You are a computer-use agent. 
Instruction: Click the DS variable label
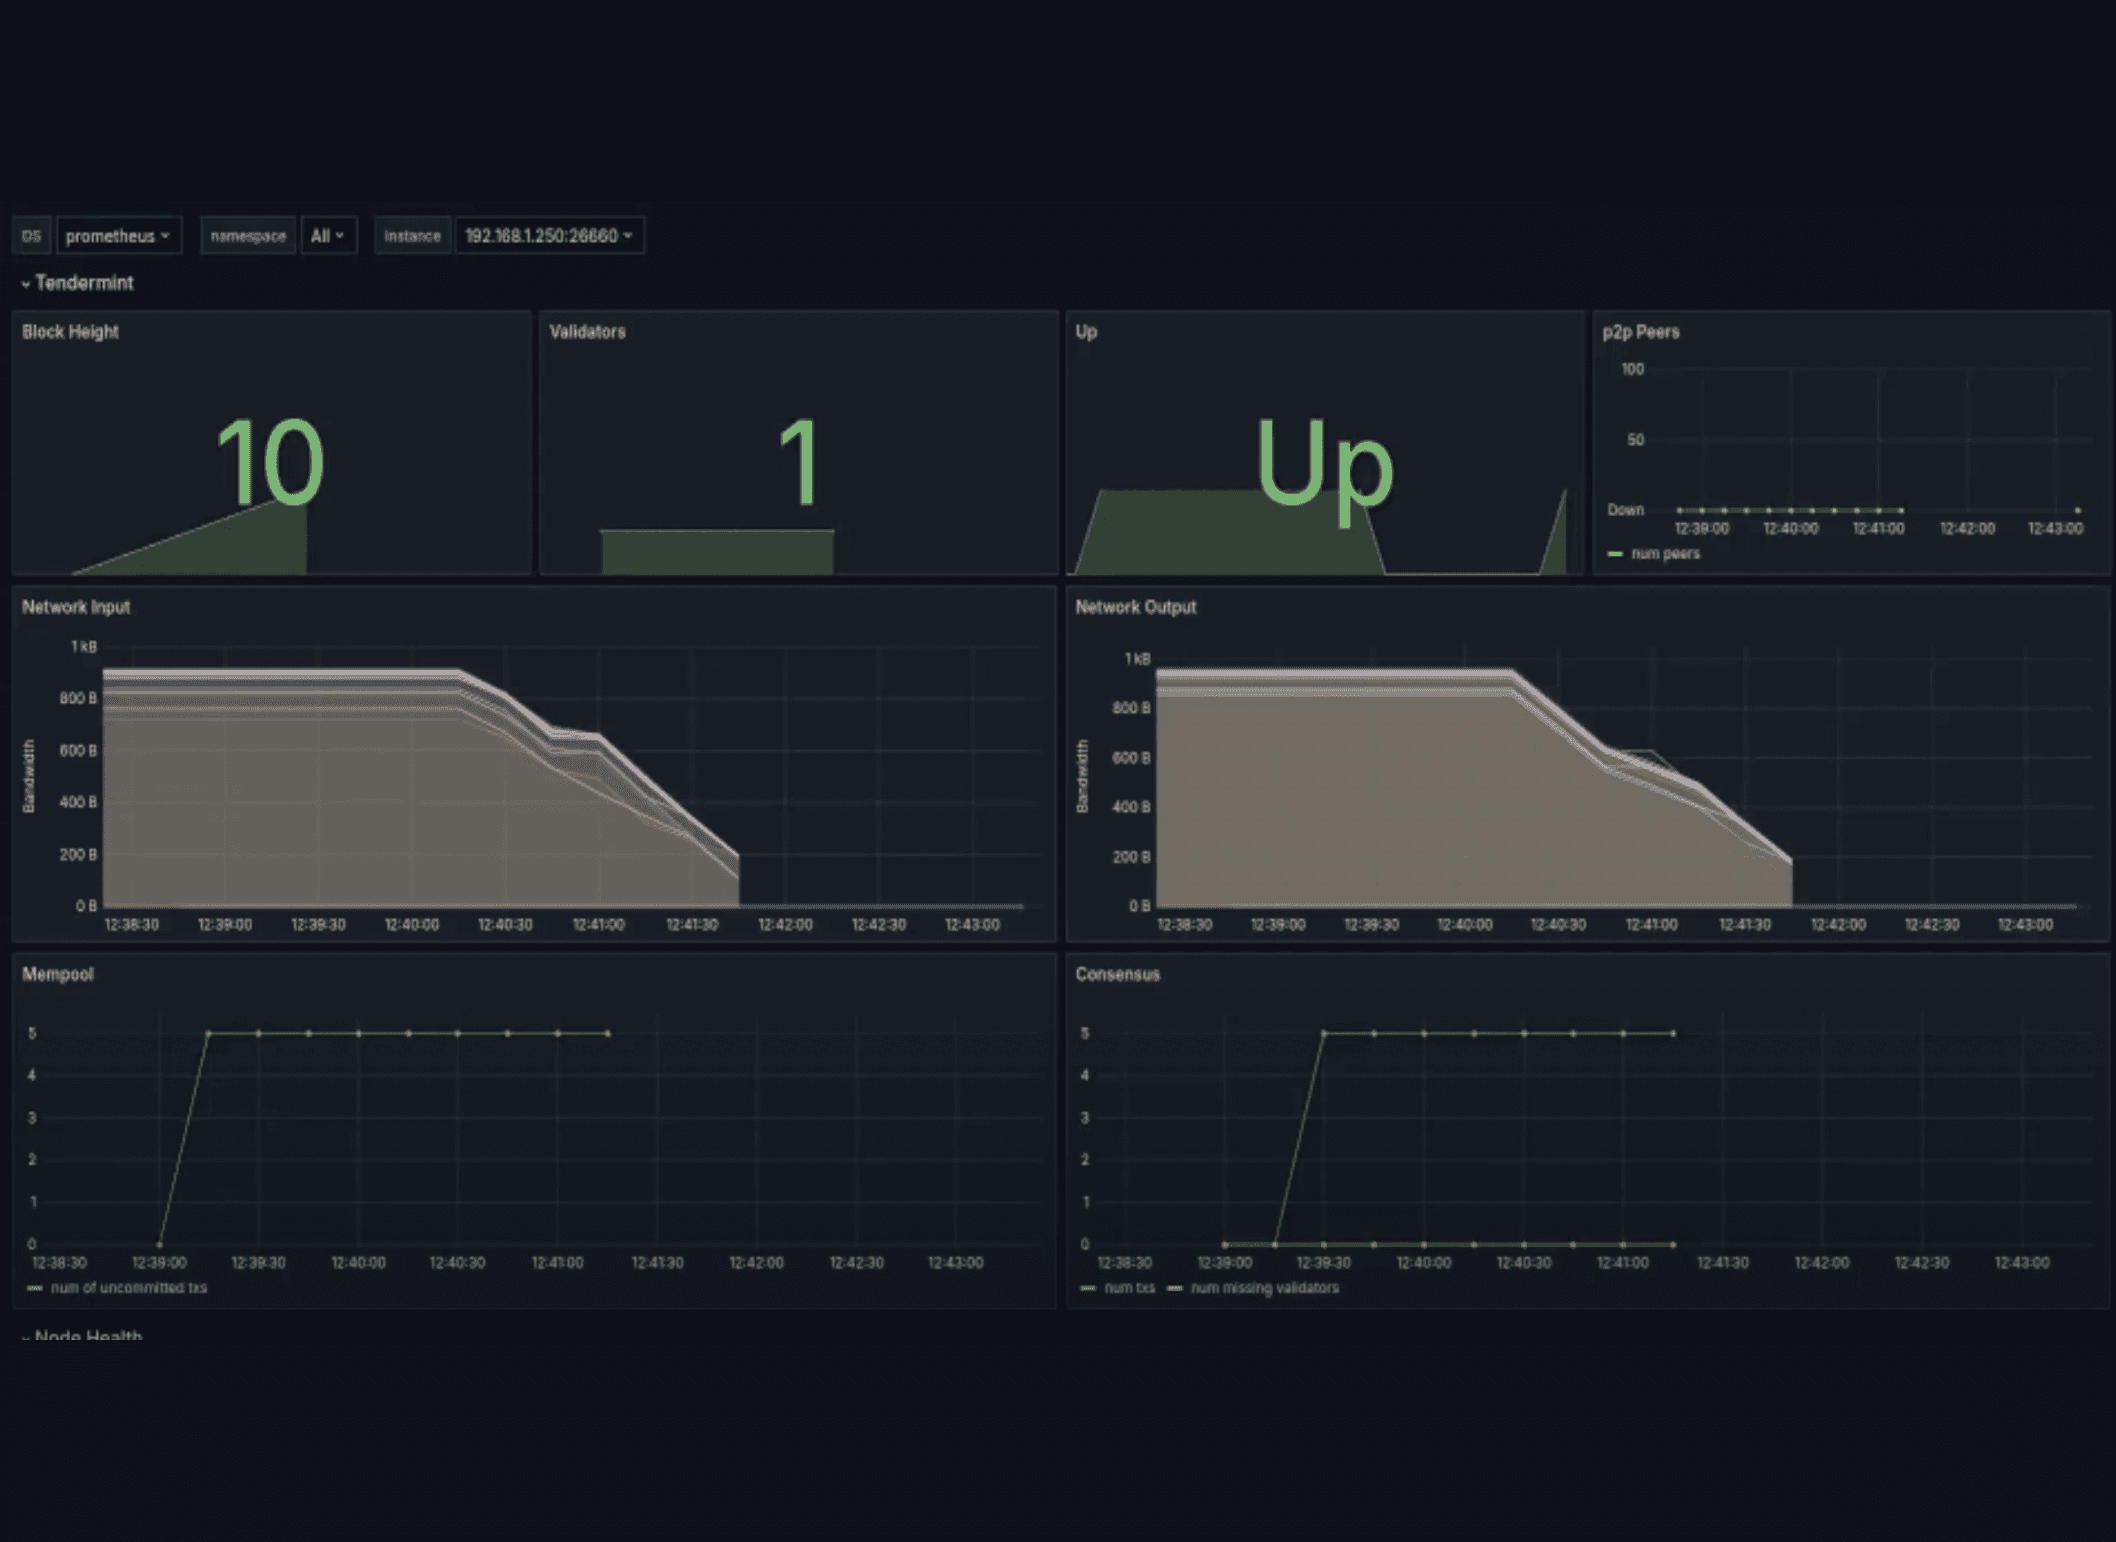pos(32,236)
